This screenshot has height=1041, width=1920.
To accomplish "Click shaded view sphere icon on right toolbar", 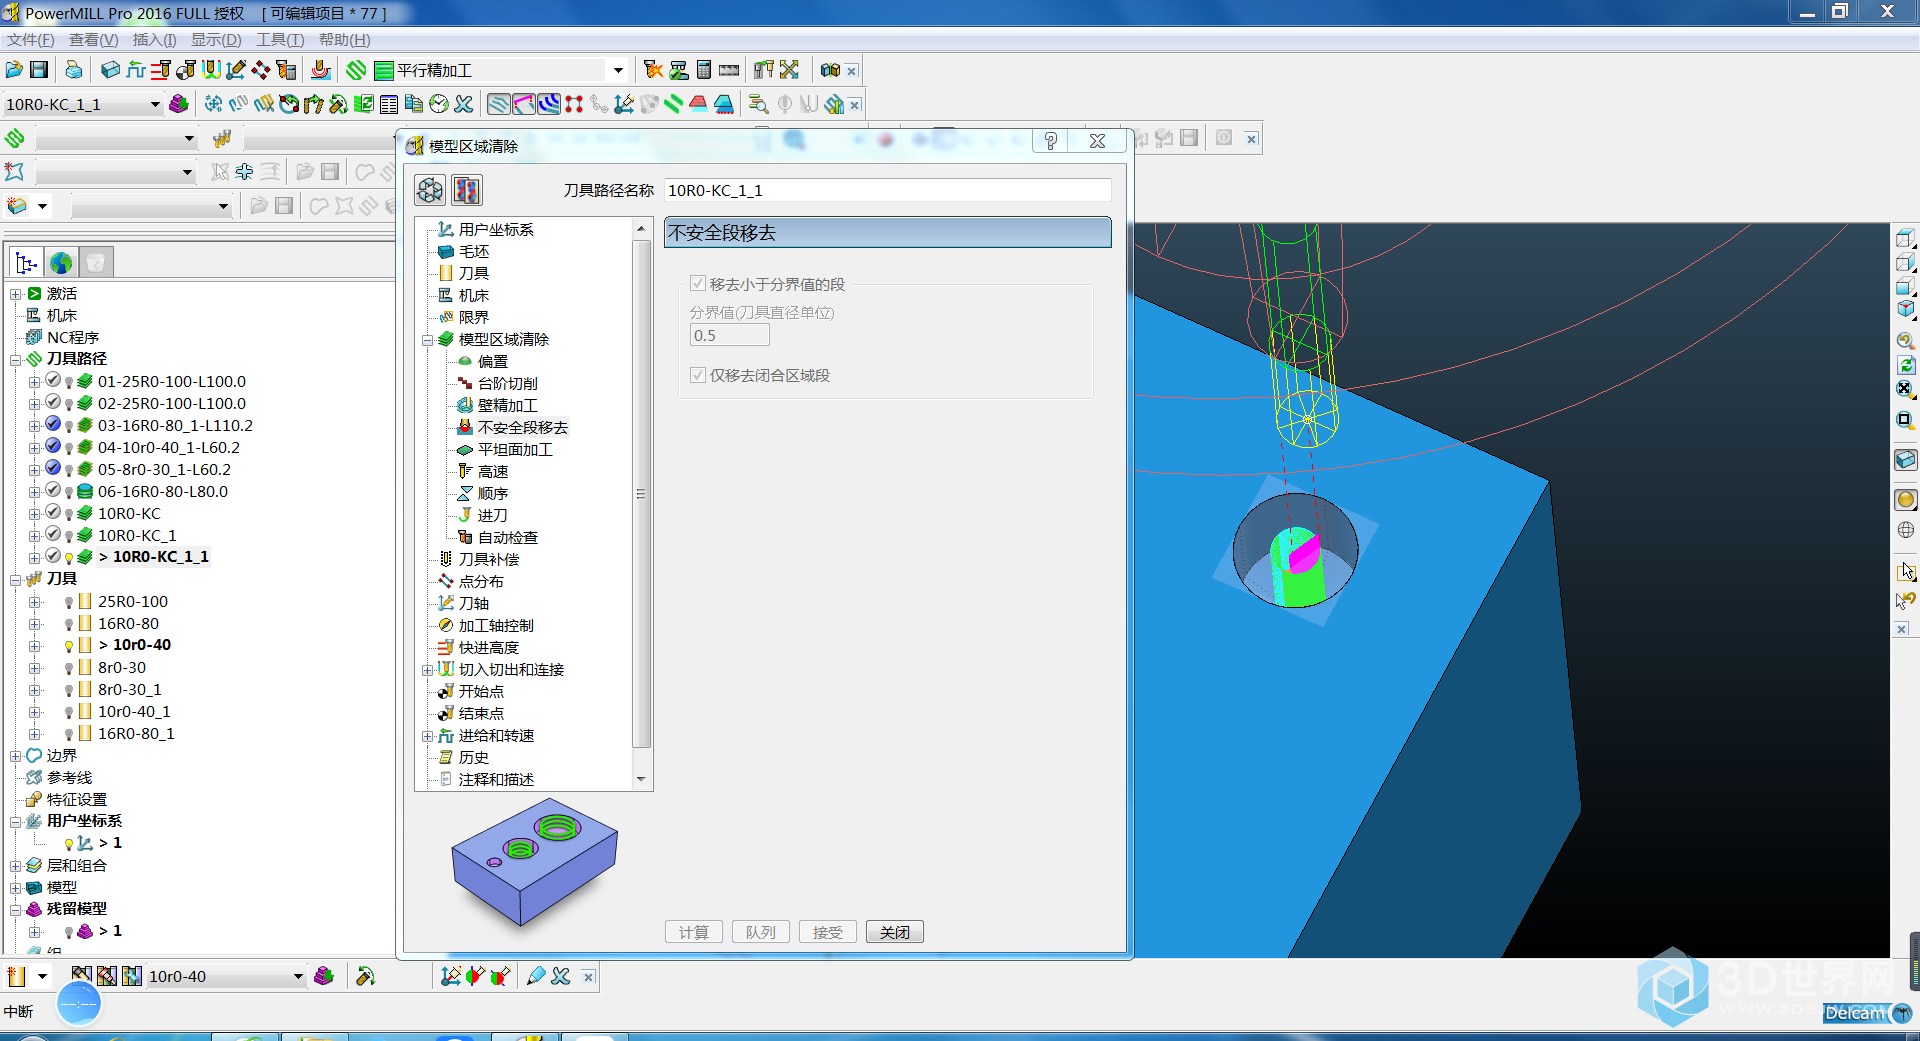I will tap(1905, 499).
